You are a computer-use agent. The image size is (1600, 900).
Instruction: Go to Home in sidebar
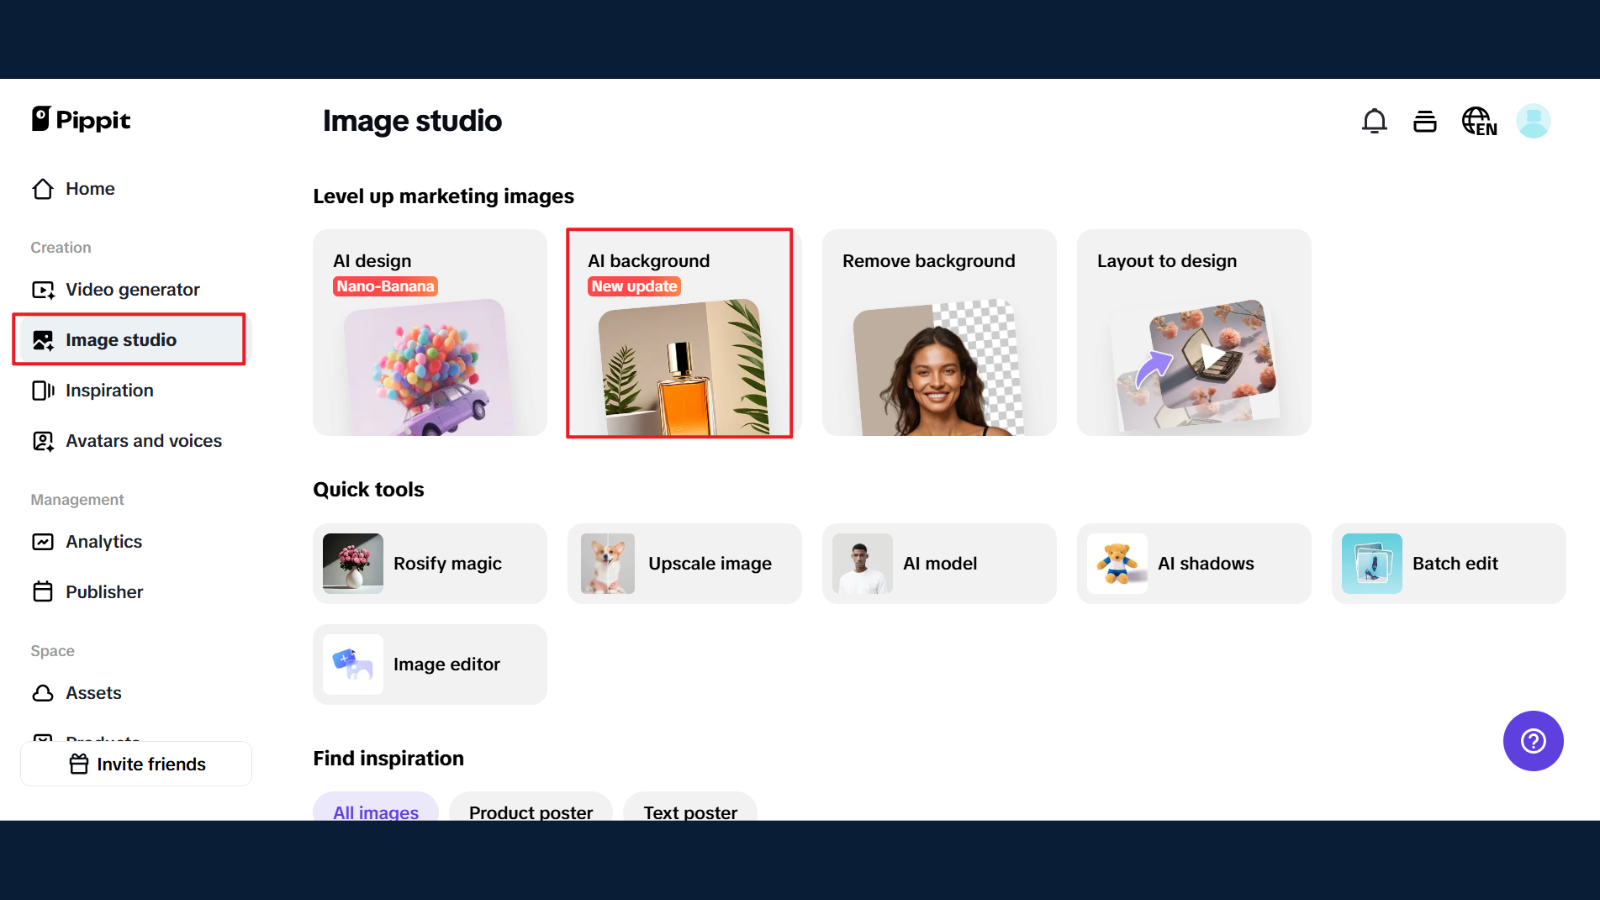pyautogui.click(x=89, y=189)
